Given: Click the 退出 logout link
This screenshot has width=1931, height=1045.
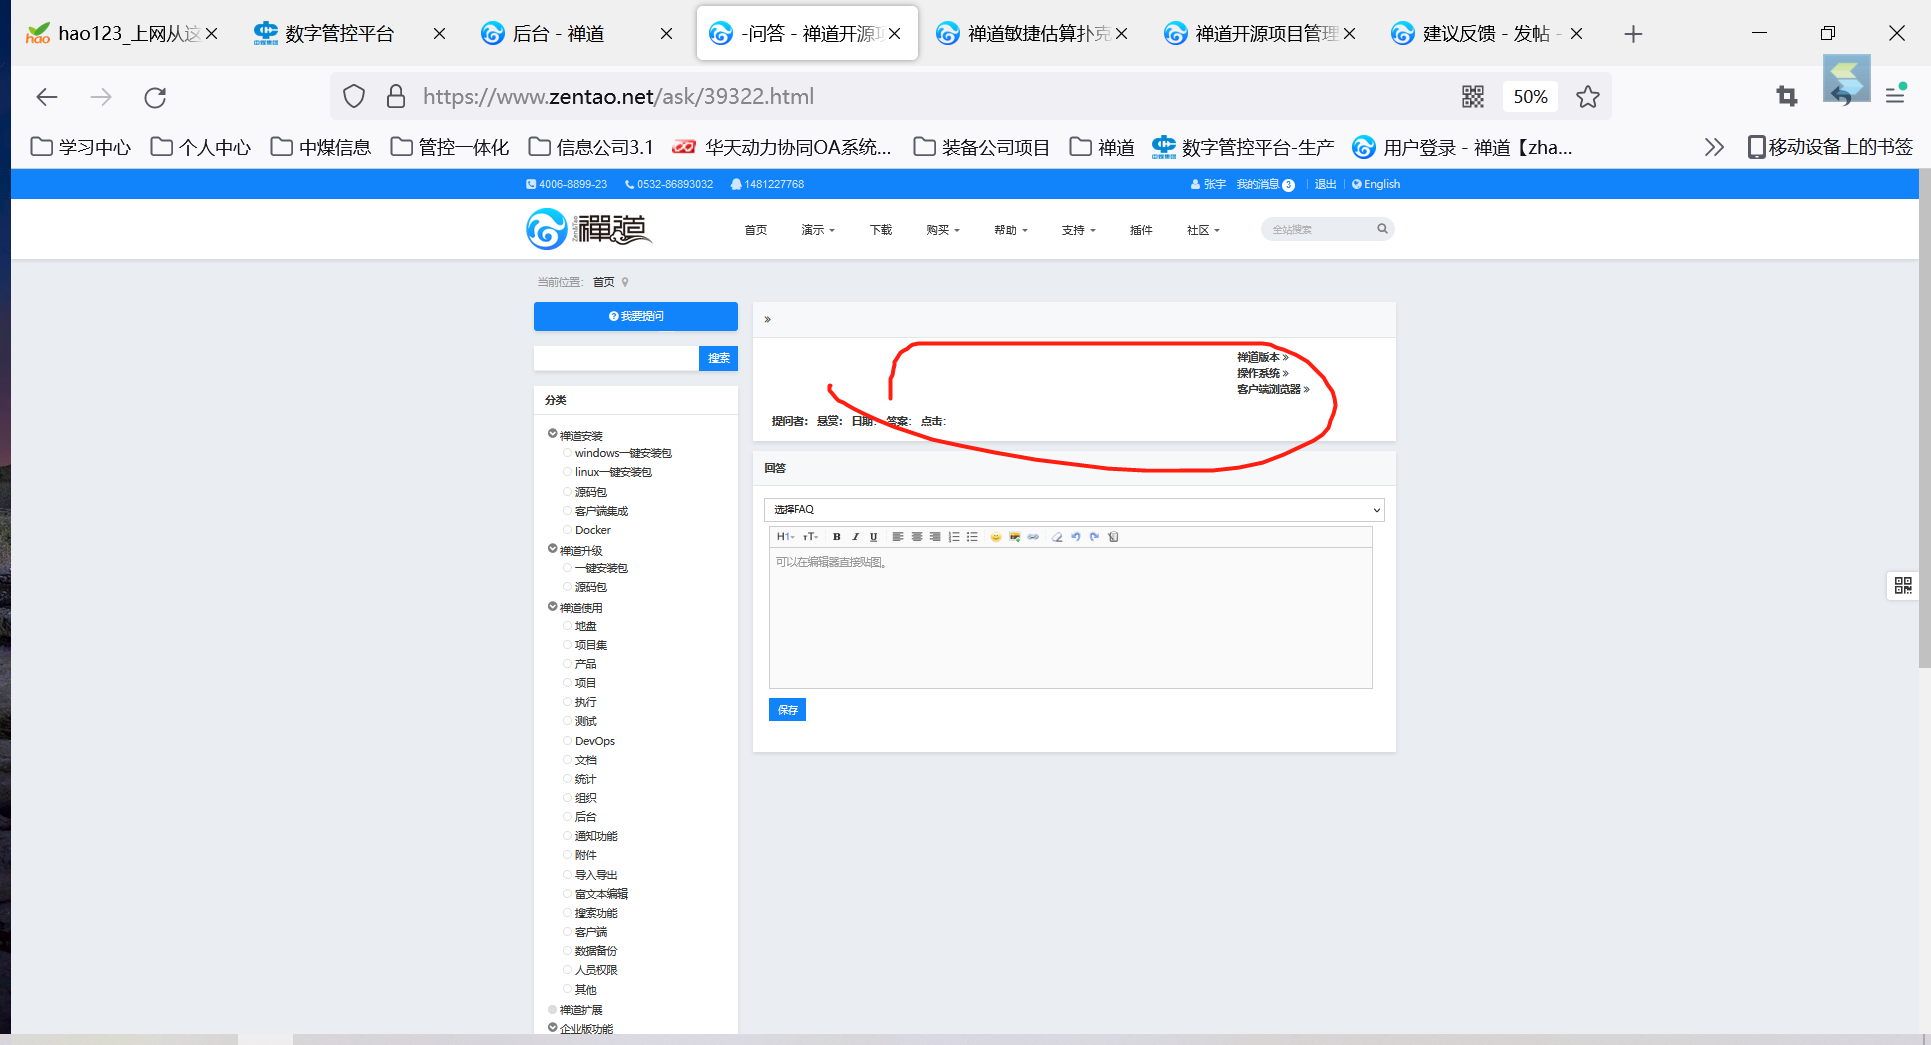Looking at the screenshot, I should click(1325, 184).
